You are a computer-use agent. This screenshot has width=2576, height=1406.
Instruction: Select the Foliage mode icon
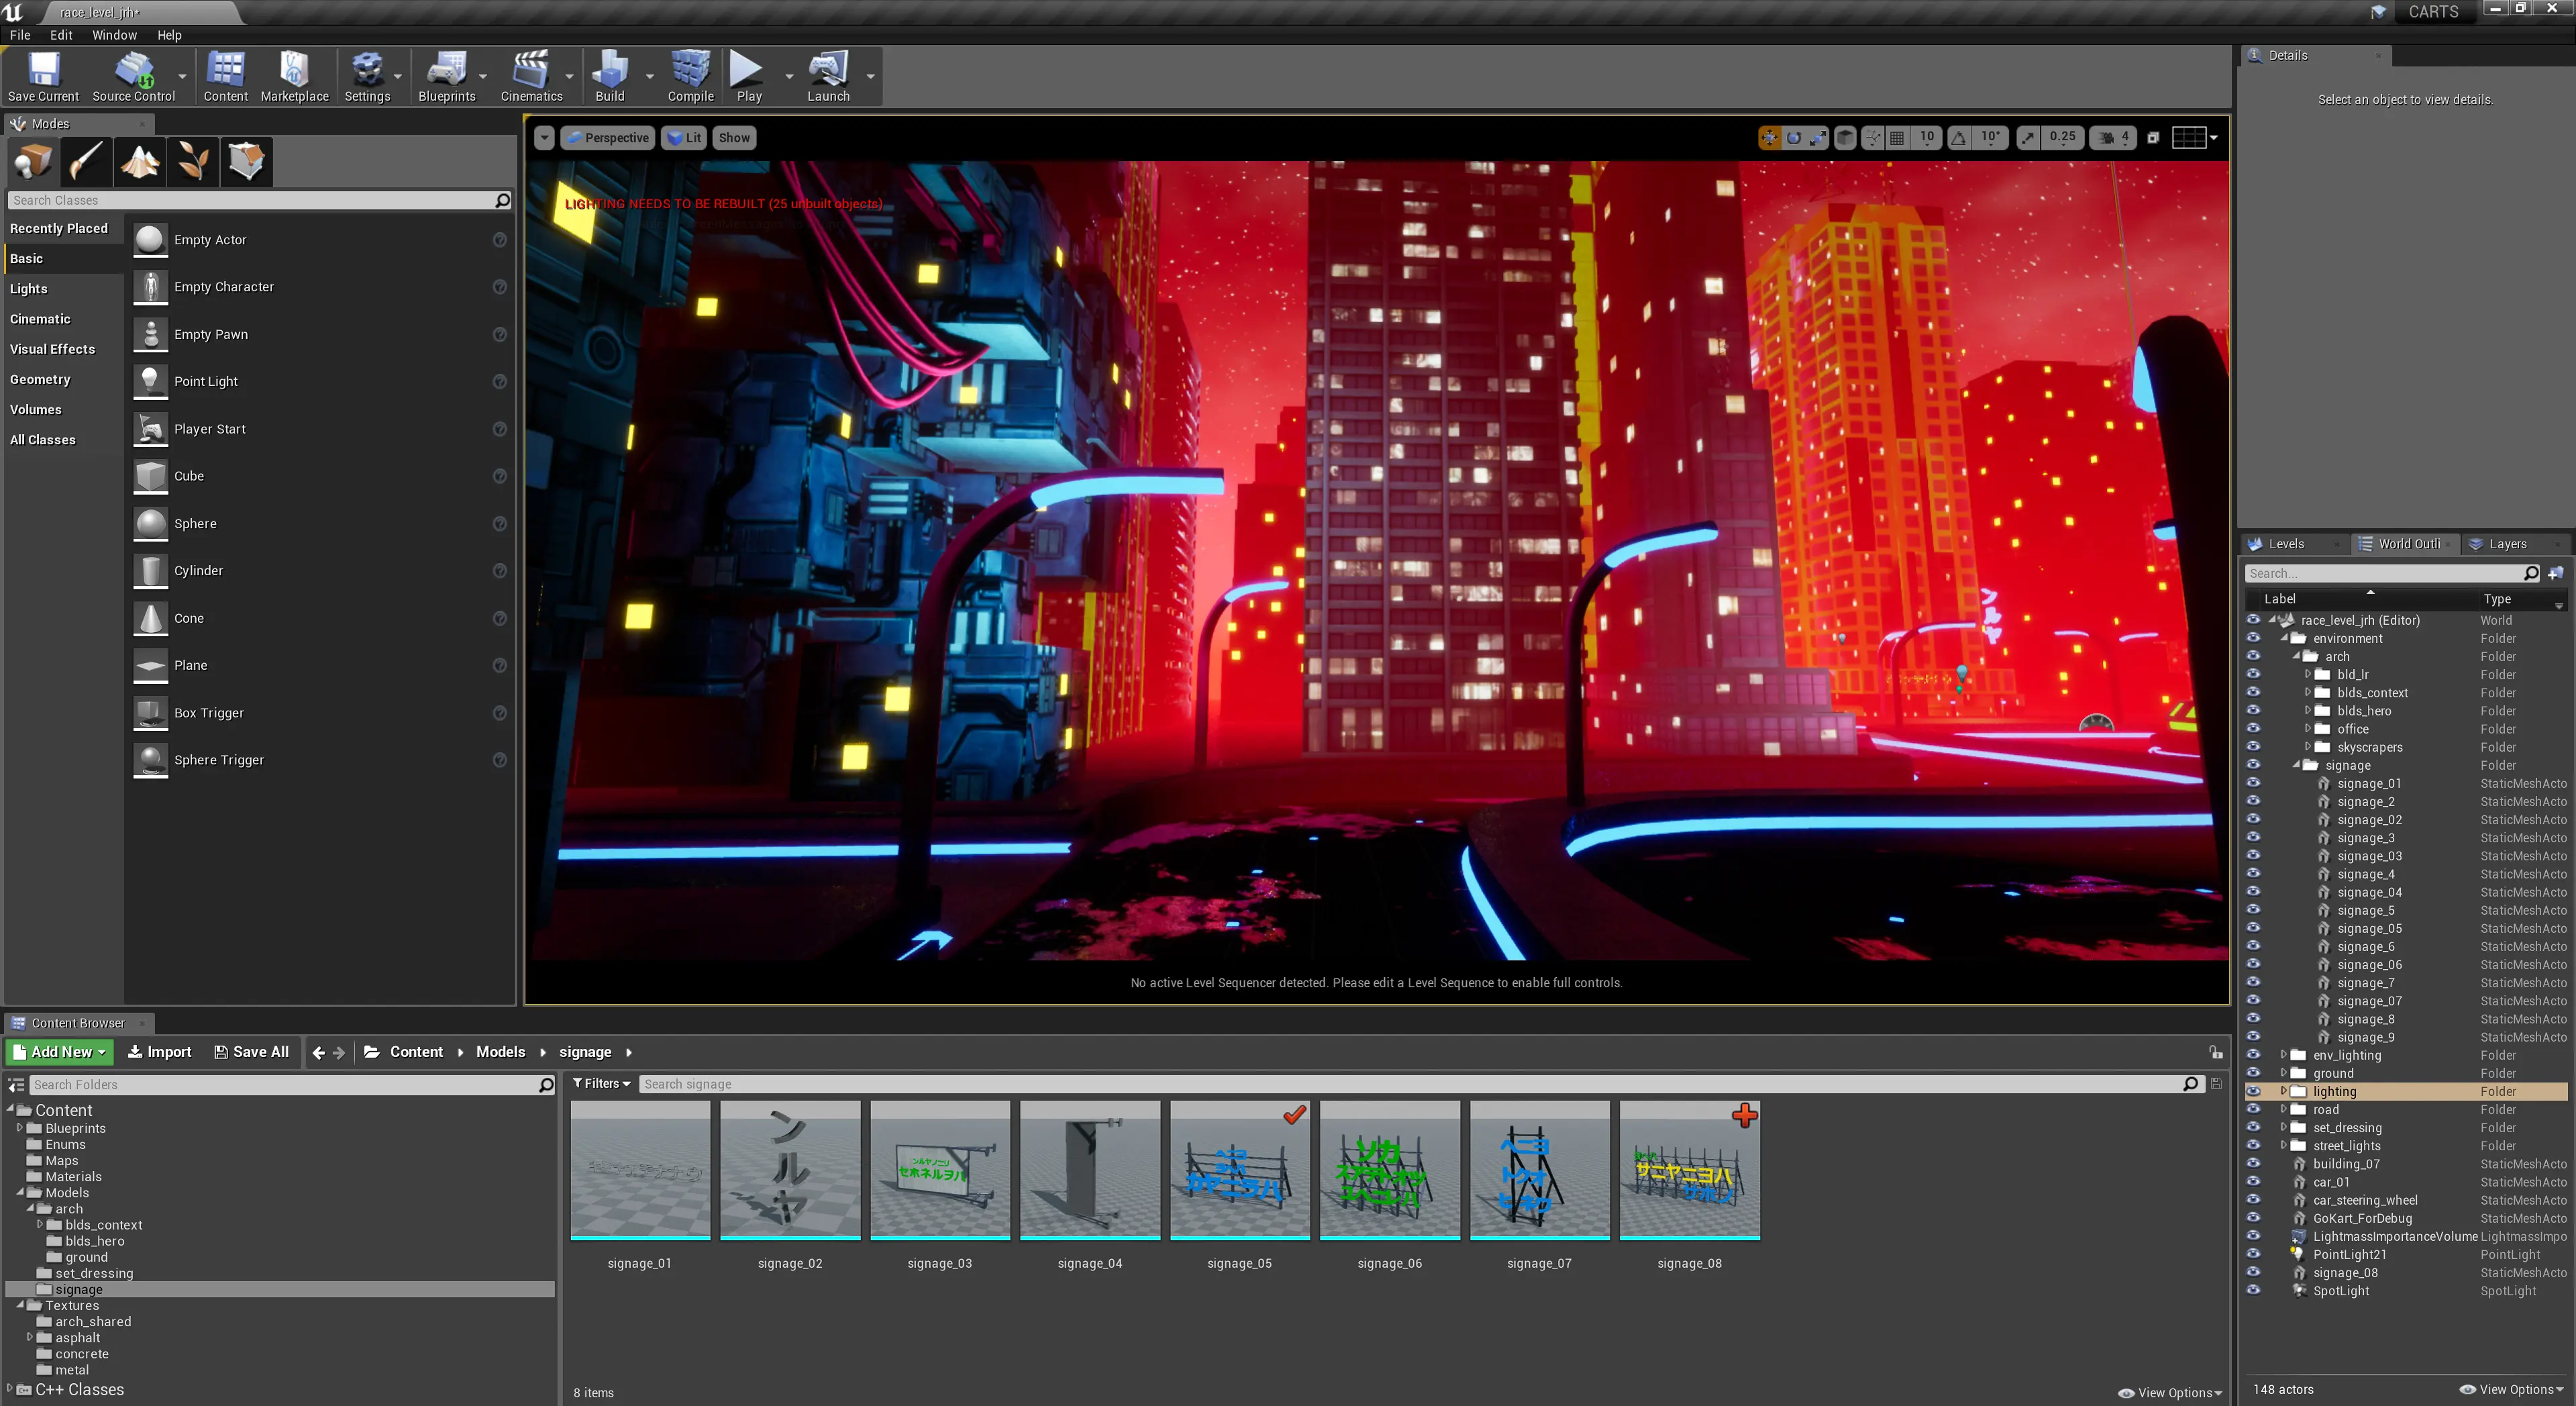click(193, 161)
